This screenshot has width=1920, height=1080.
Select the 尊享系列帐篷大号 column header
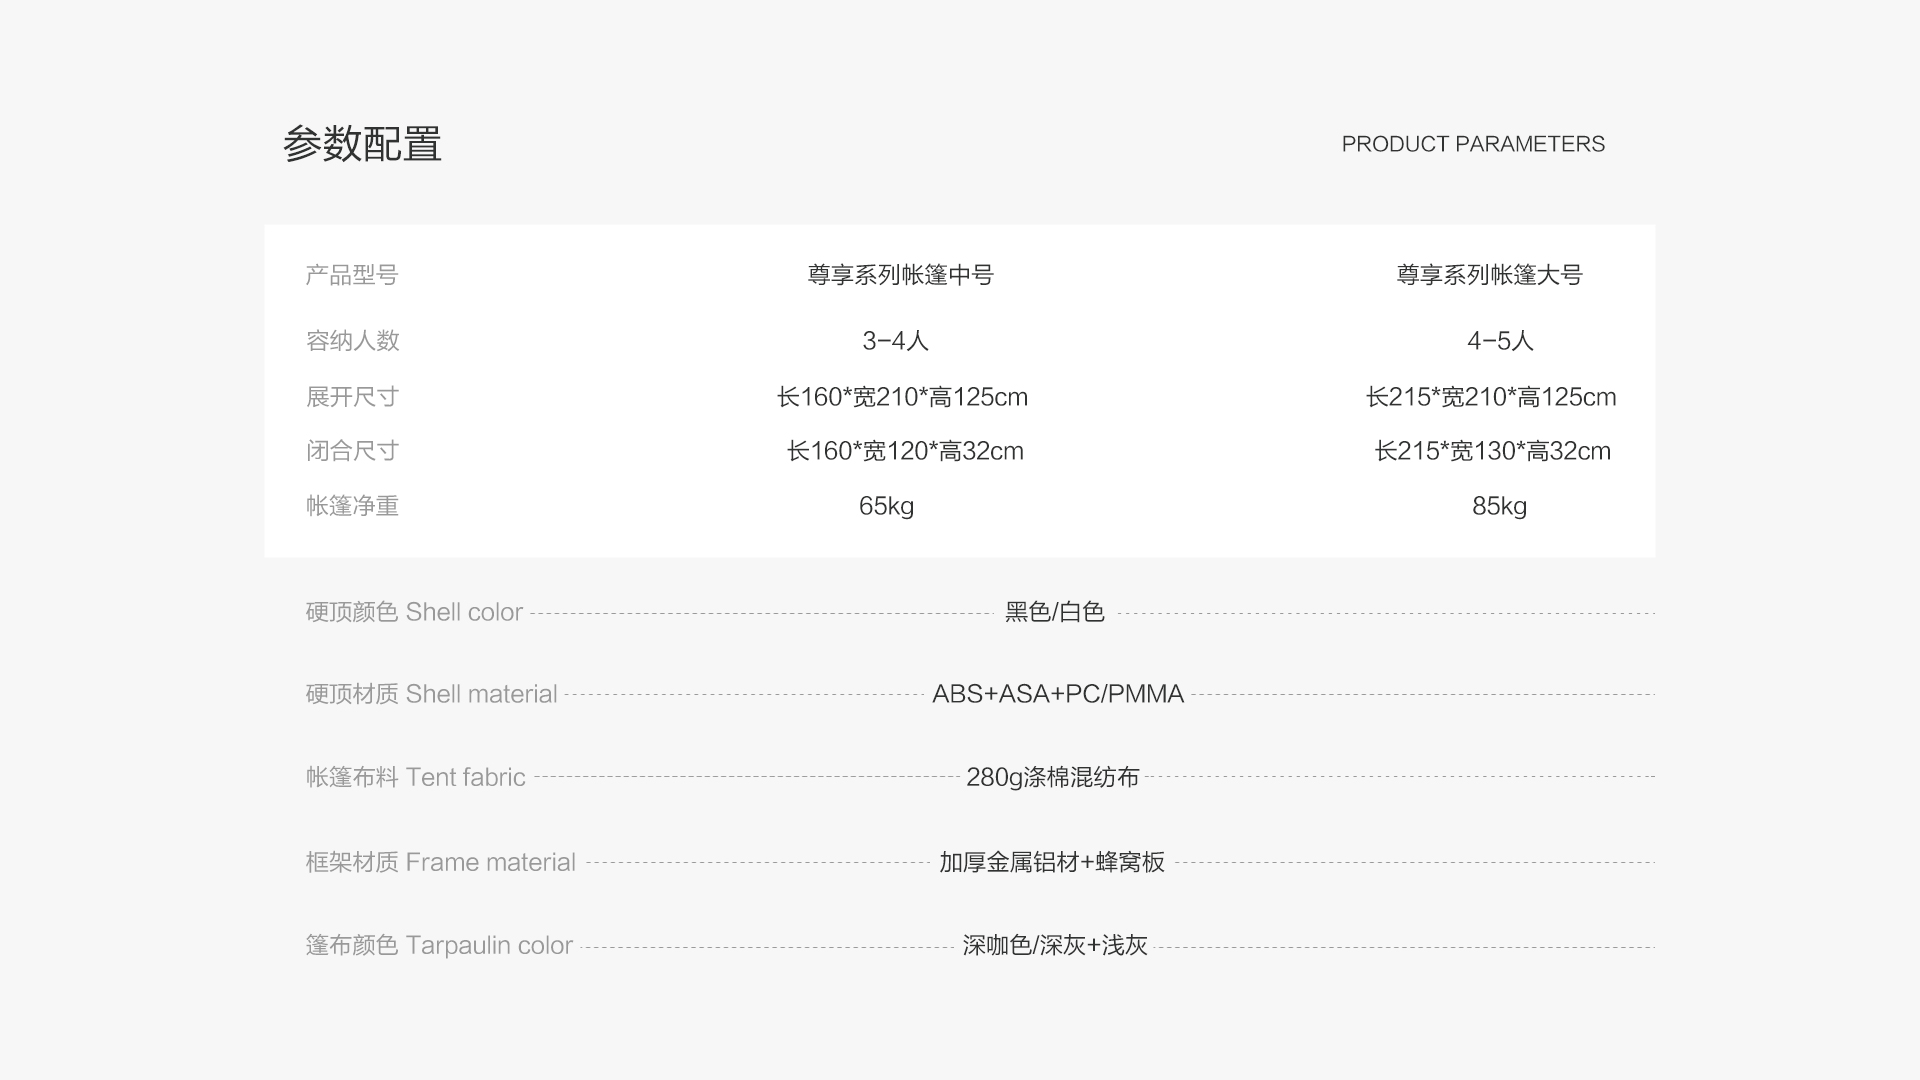click(1489, 275)
